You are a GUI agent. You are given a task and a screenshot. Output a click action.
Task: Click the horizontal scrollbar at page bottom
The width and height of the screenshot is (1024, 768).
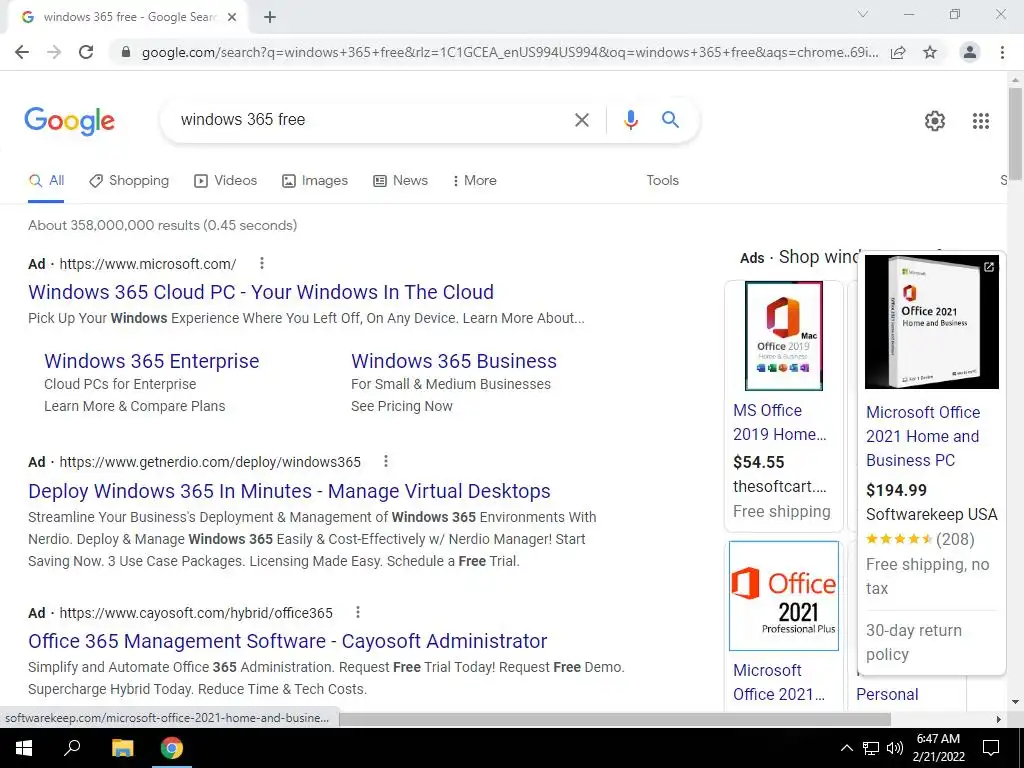pos(614,719)
